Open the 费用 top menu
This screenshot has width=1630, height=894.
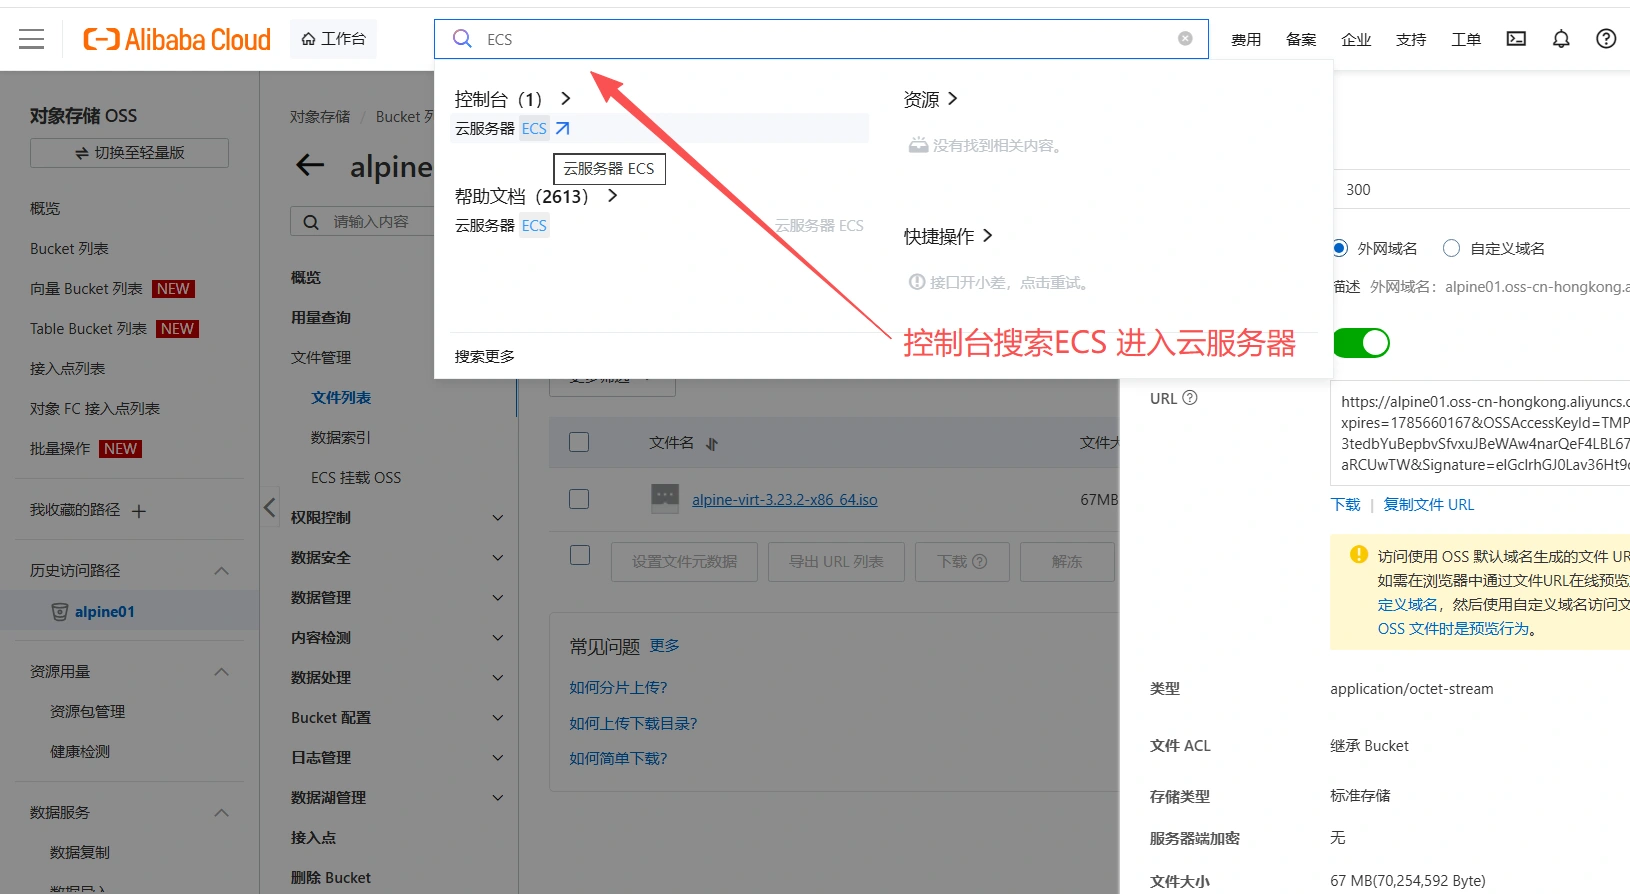coord(1246,40)
